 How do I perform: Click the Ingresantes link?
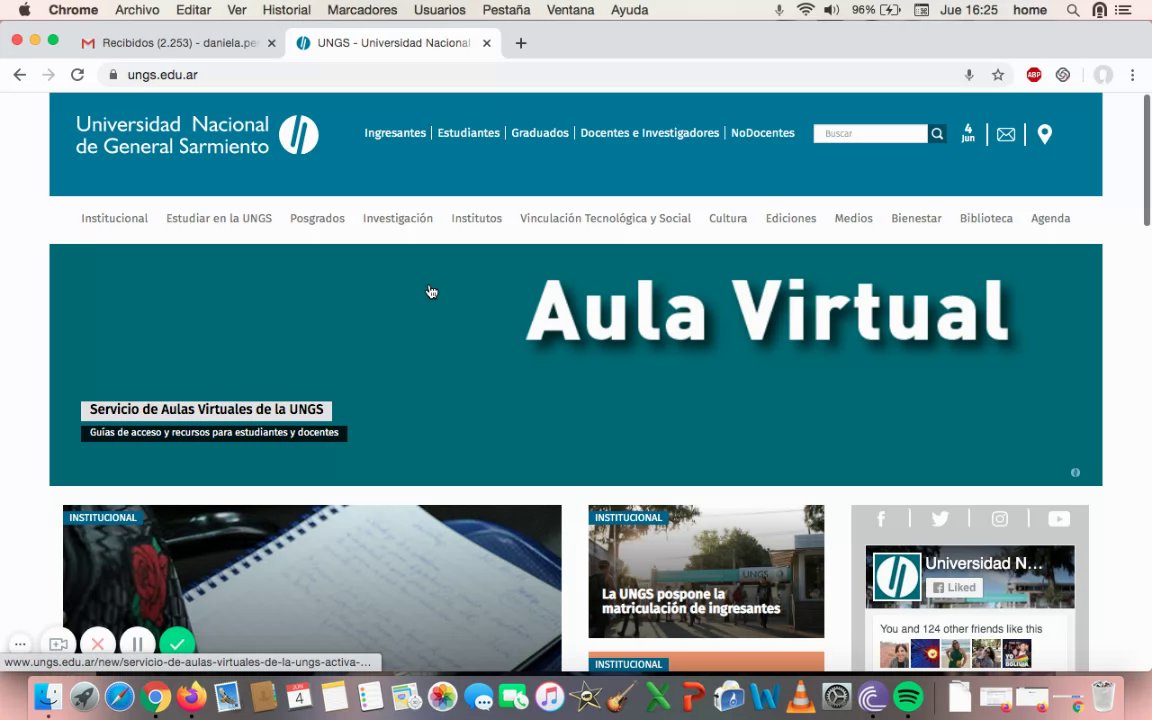click(x=395, y=133)
